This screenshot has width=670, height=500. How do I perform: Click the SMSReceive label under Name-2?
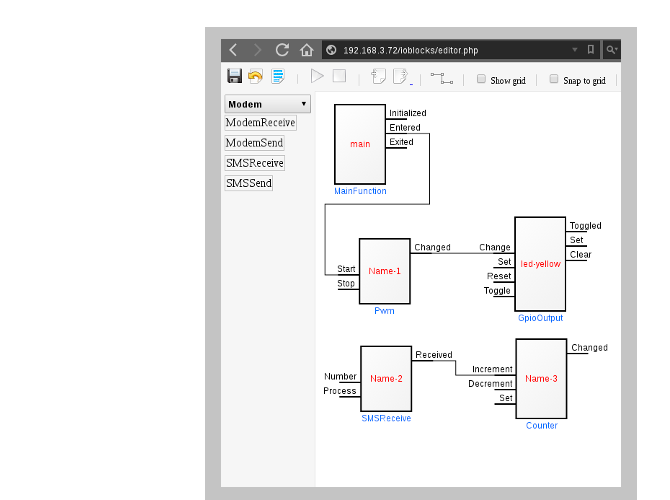(386, 418)
